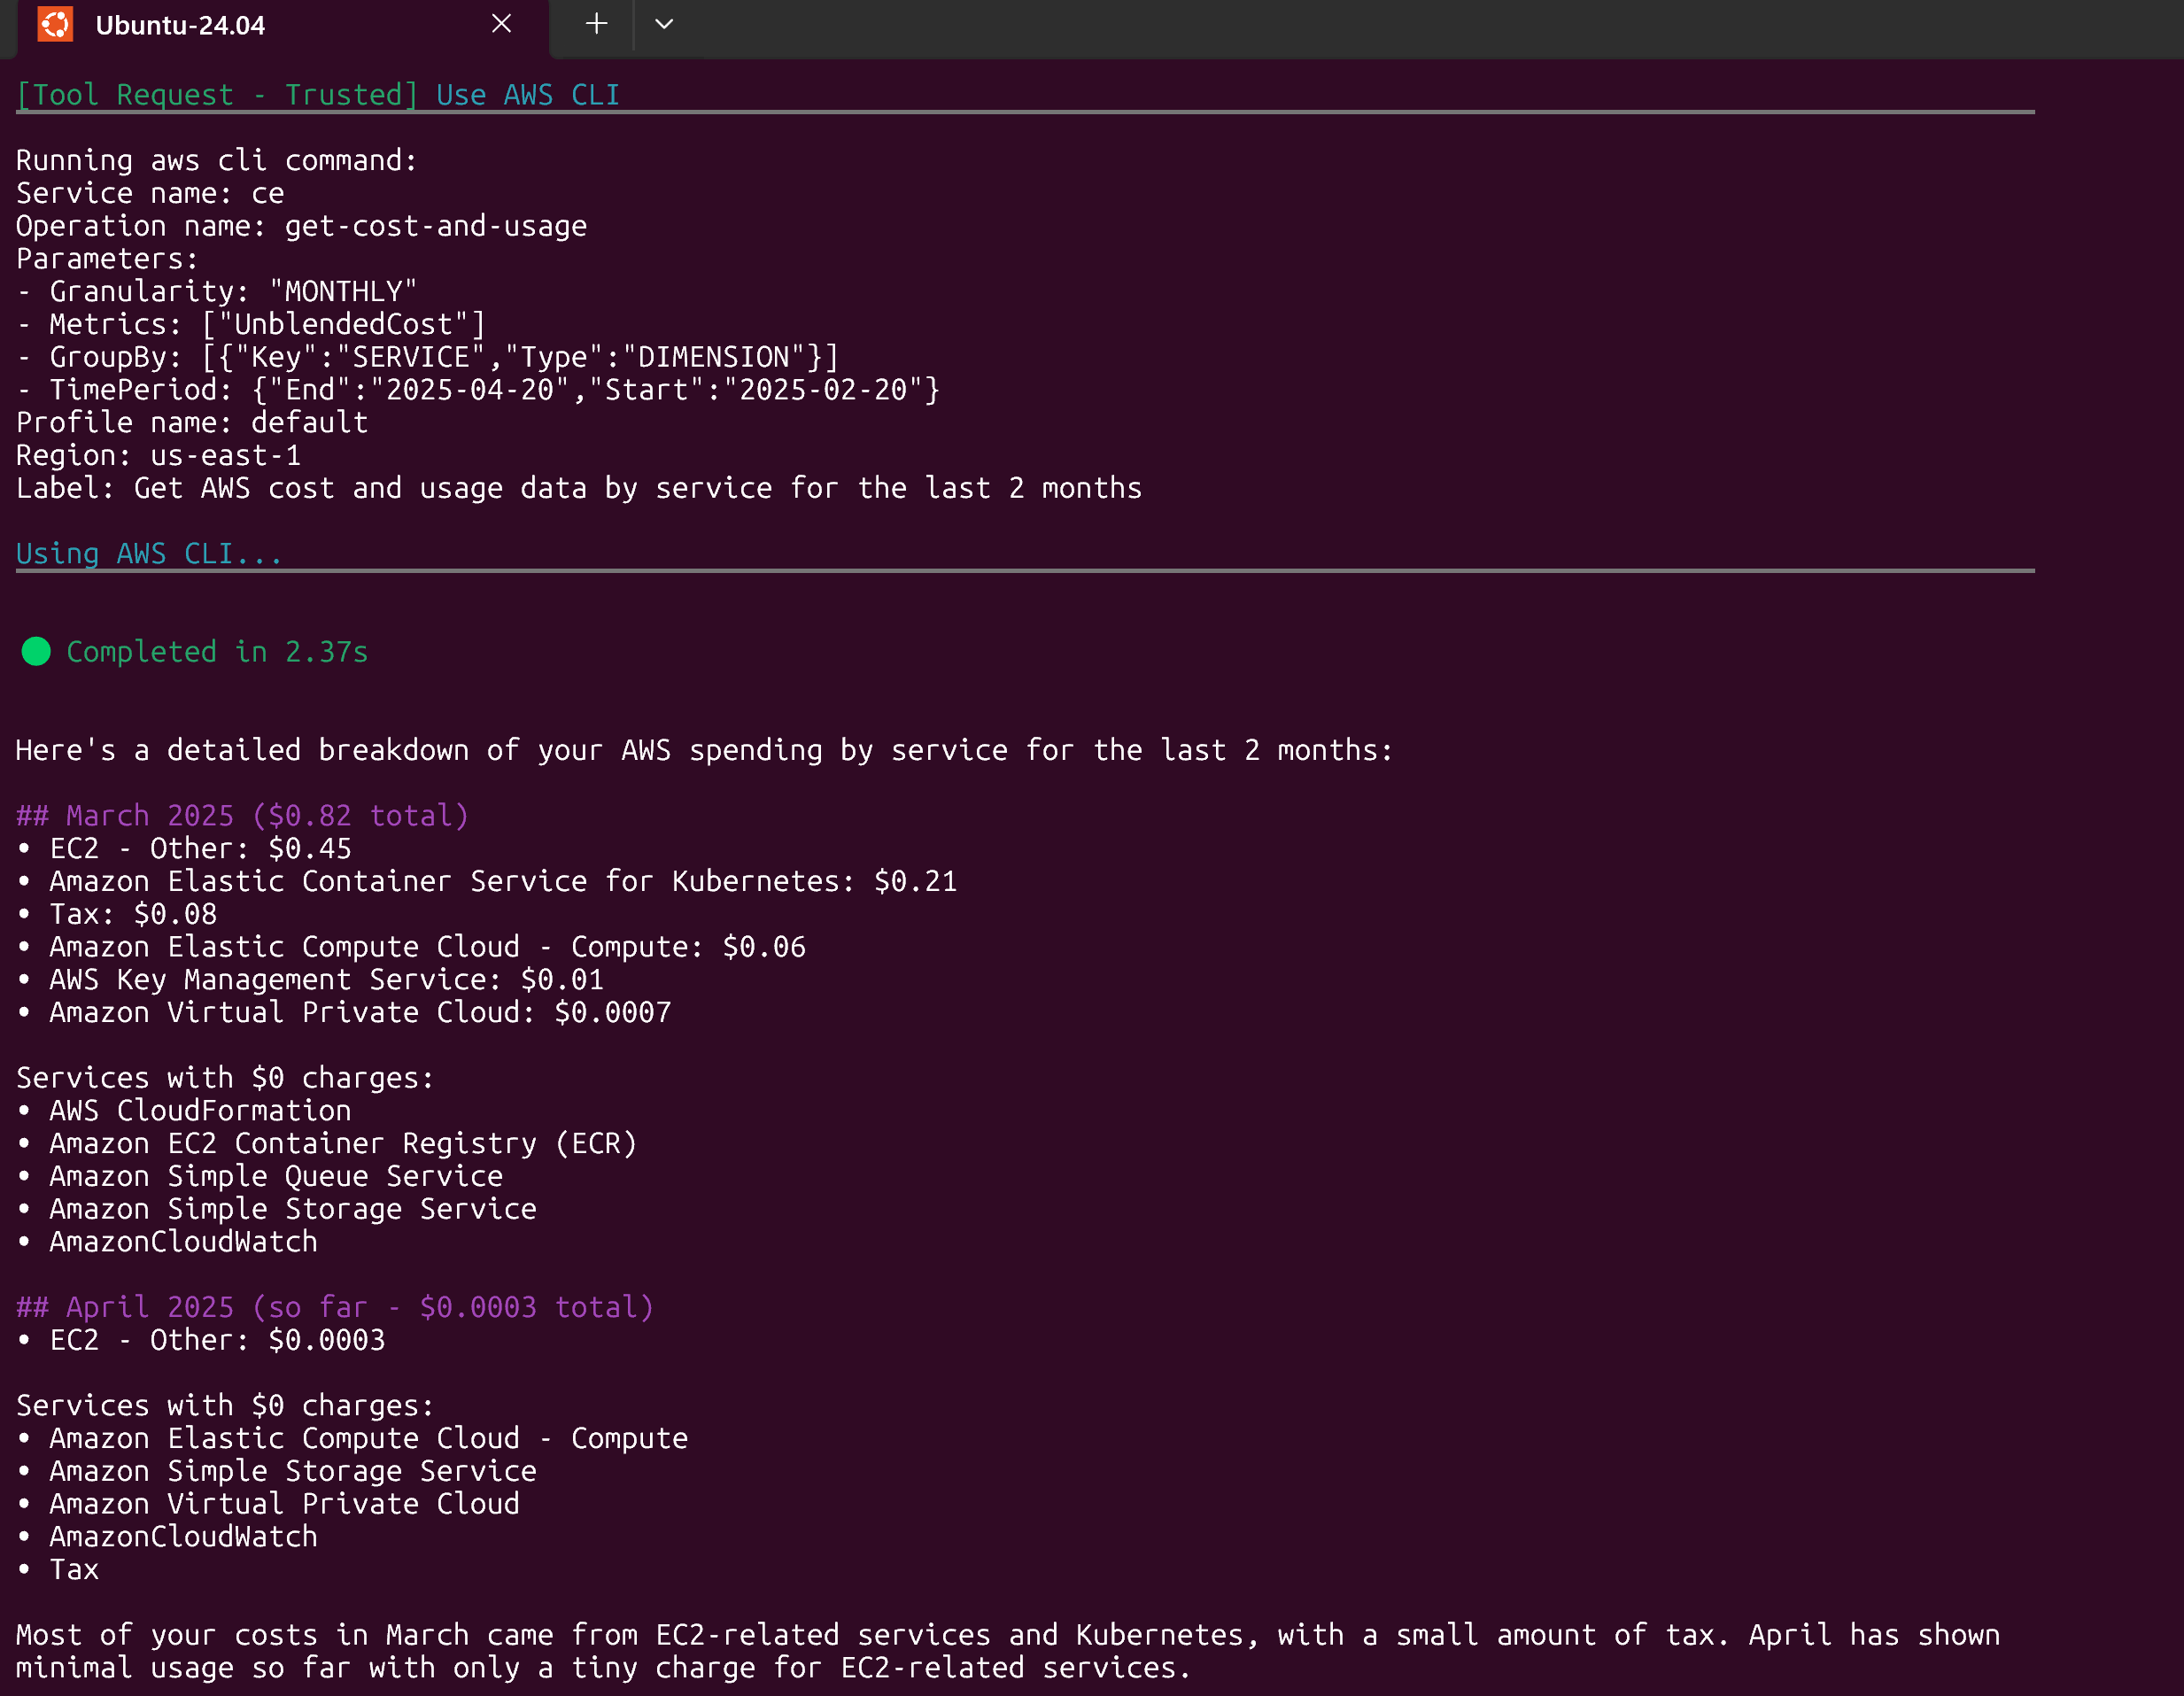Click the green completed status dot
2184x1696 pixels.
pos(36,652)
